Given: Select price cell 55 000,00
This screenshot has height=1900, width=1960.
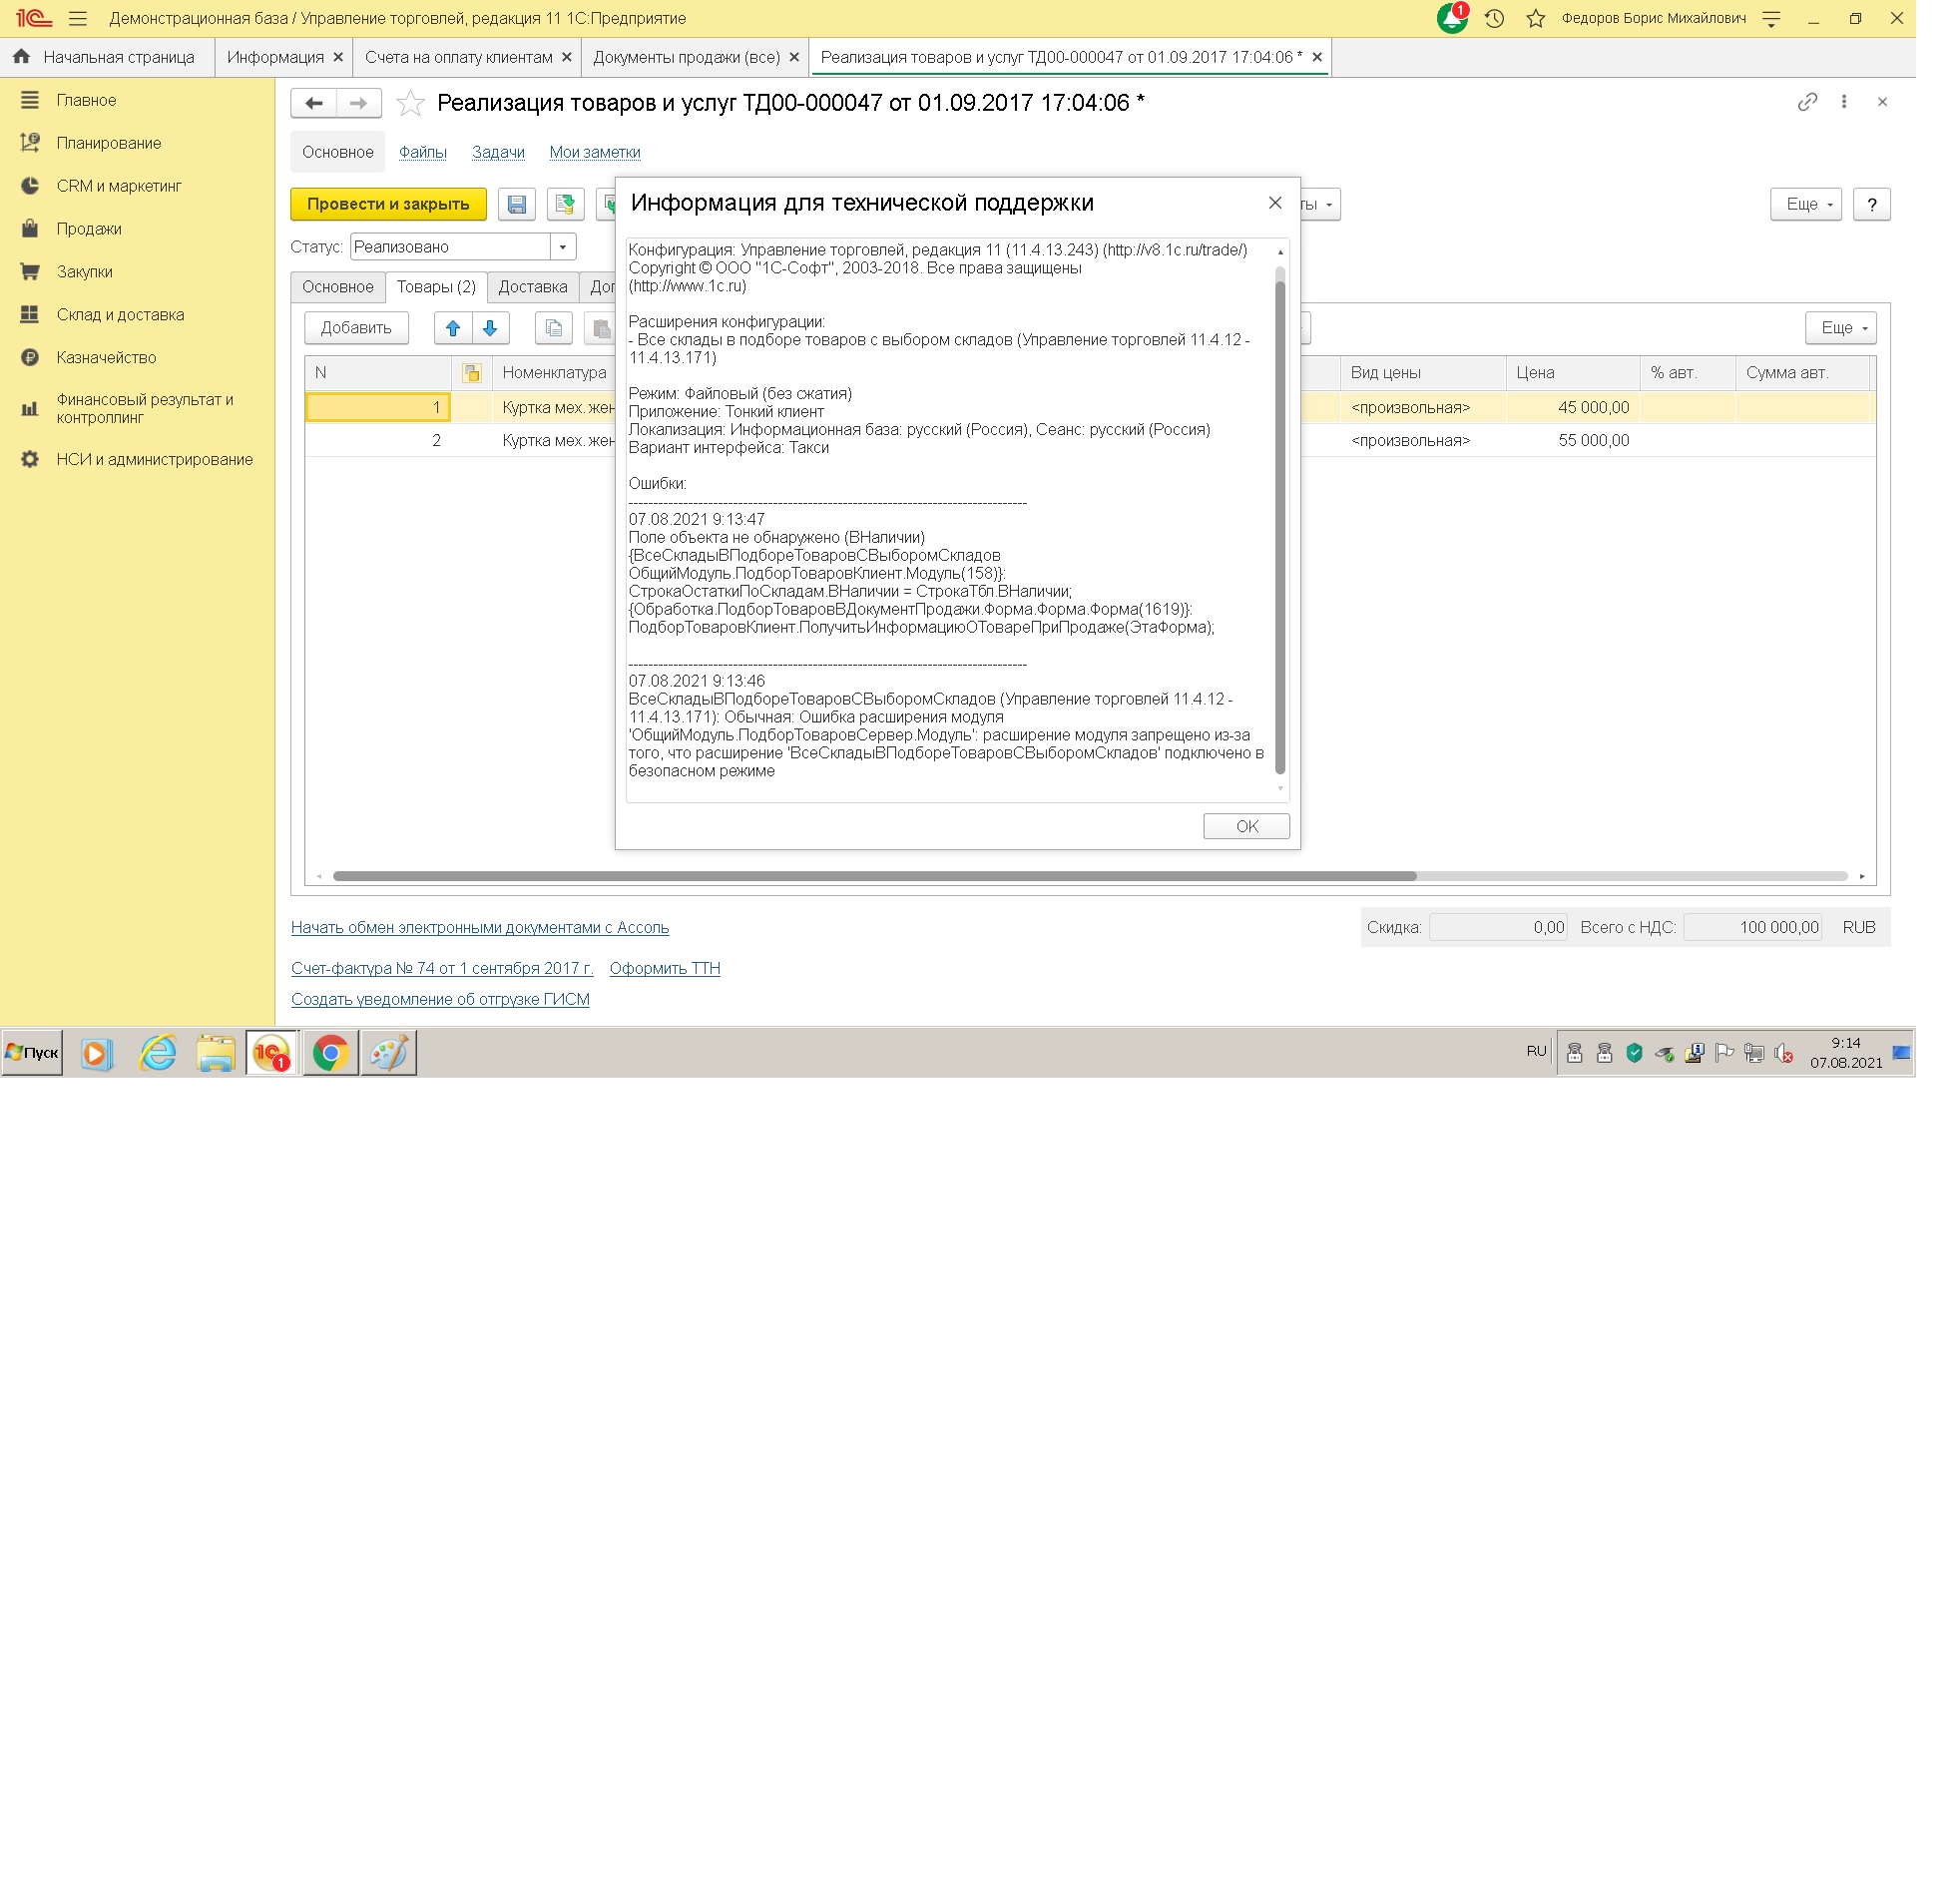Looking at the screenshot, I should click(x=1573, y=441).
